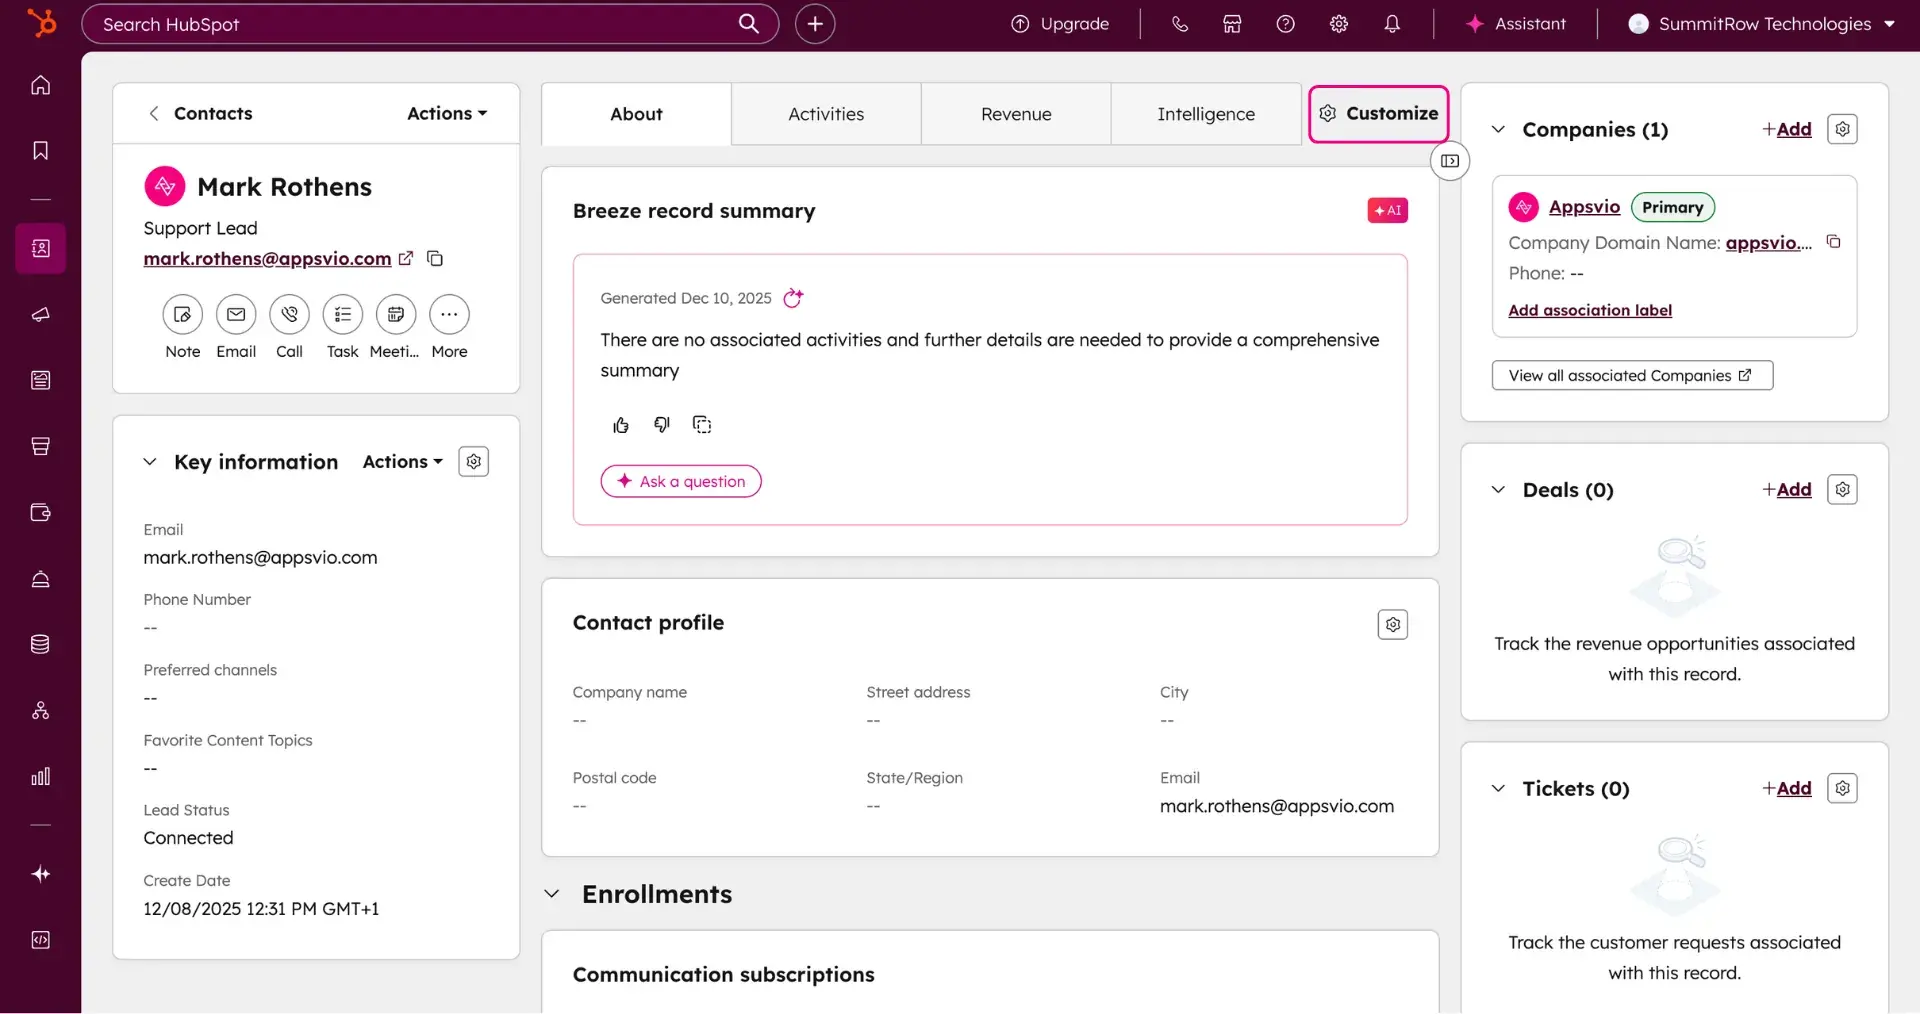Open notifications from the bell icon
Image resolution: width=1920 pixels, height=1014 pixels.
click(x=1393, y=23)
